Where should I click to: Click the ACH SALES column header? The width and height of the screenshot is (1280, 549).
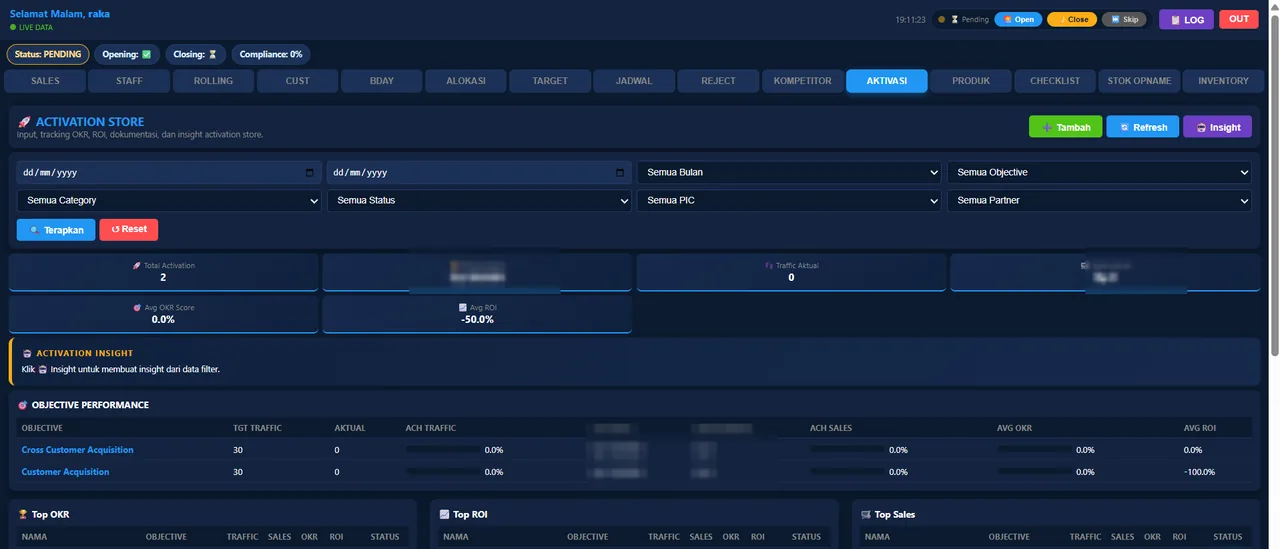(831, 428)
